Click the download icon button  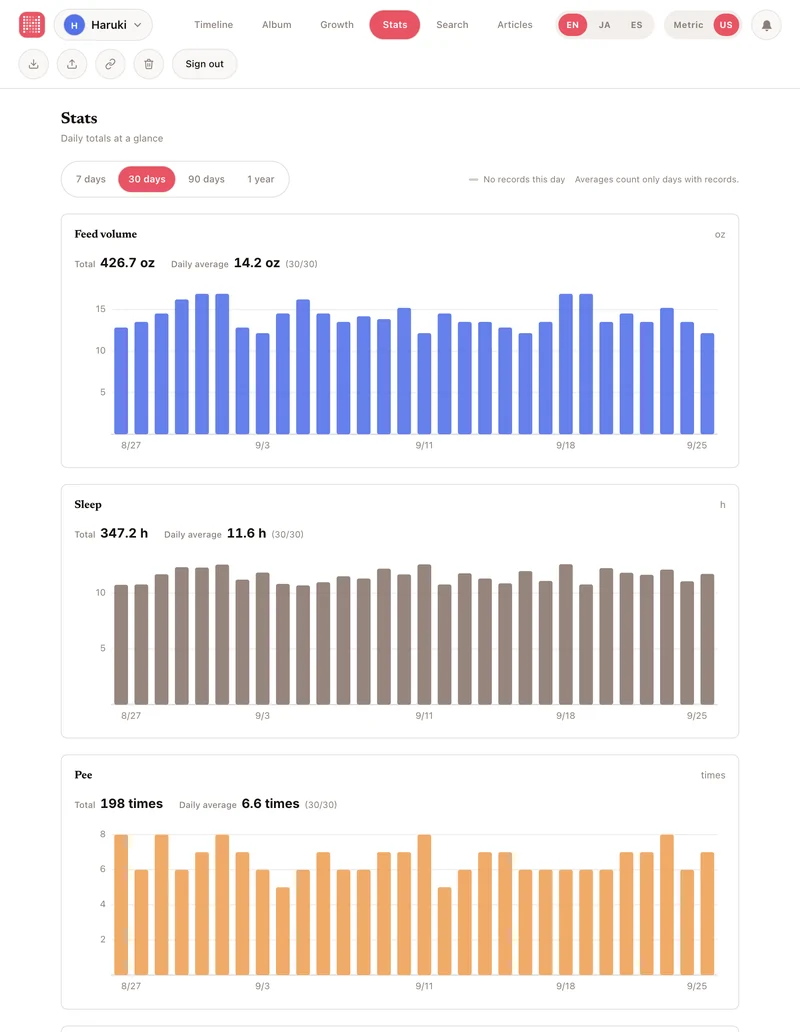pos(34,64)
